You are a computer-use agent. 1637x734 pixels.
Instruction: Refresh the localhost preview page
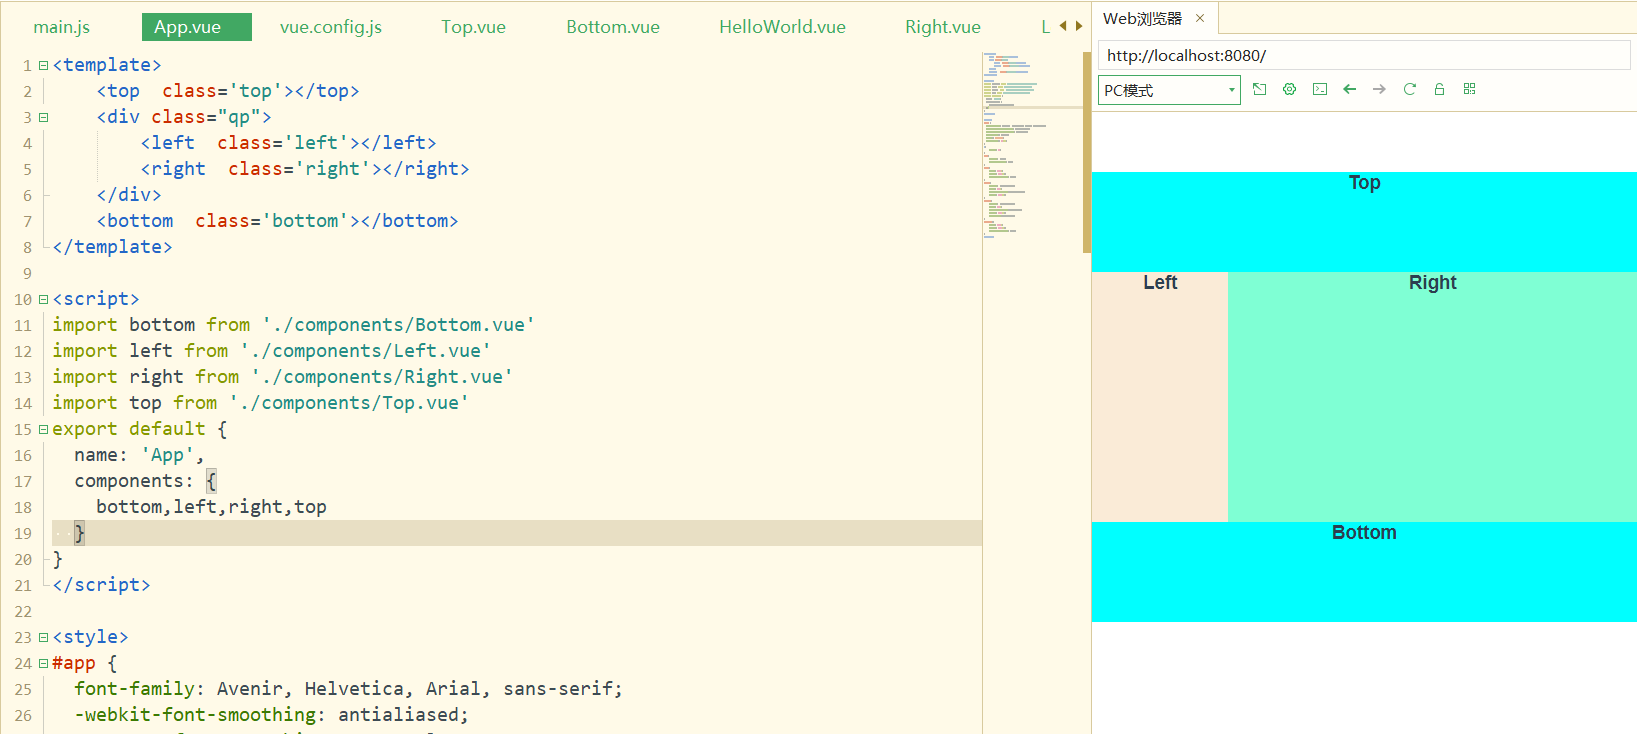pos(1410,89)
